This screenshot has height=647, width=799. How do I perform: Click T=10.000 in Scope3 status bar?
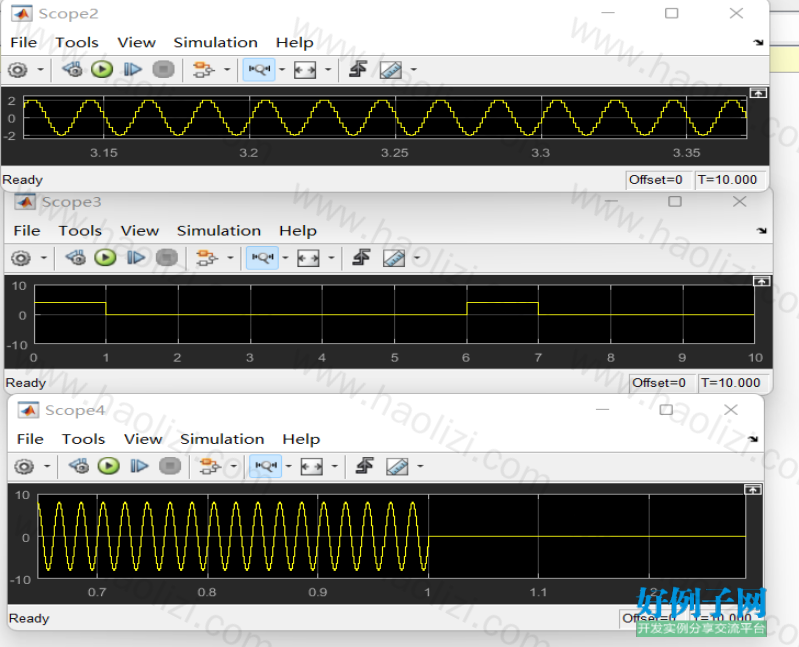point(732,383)
